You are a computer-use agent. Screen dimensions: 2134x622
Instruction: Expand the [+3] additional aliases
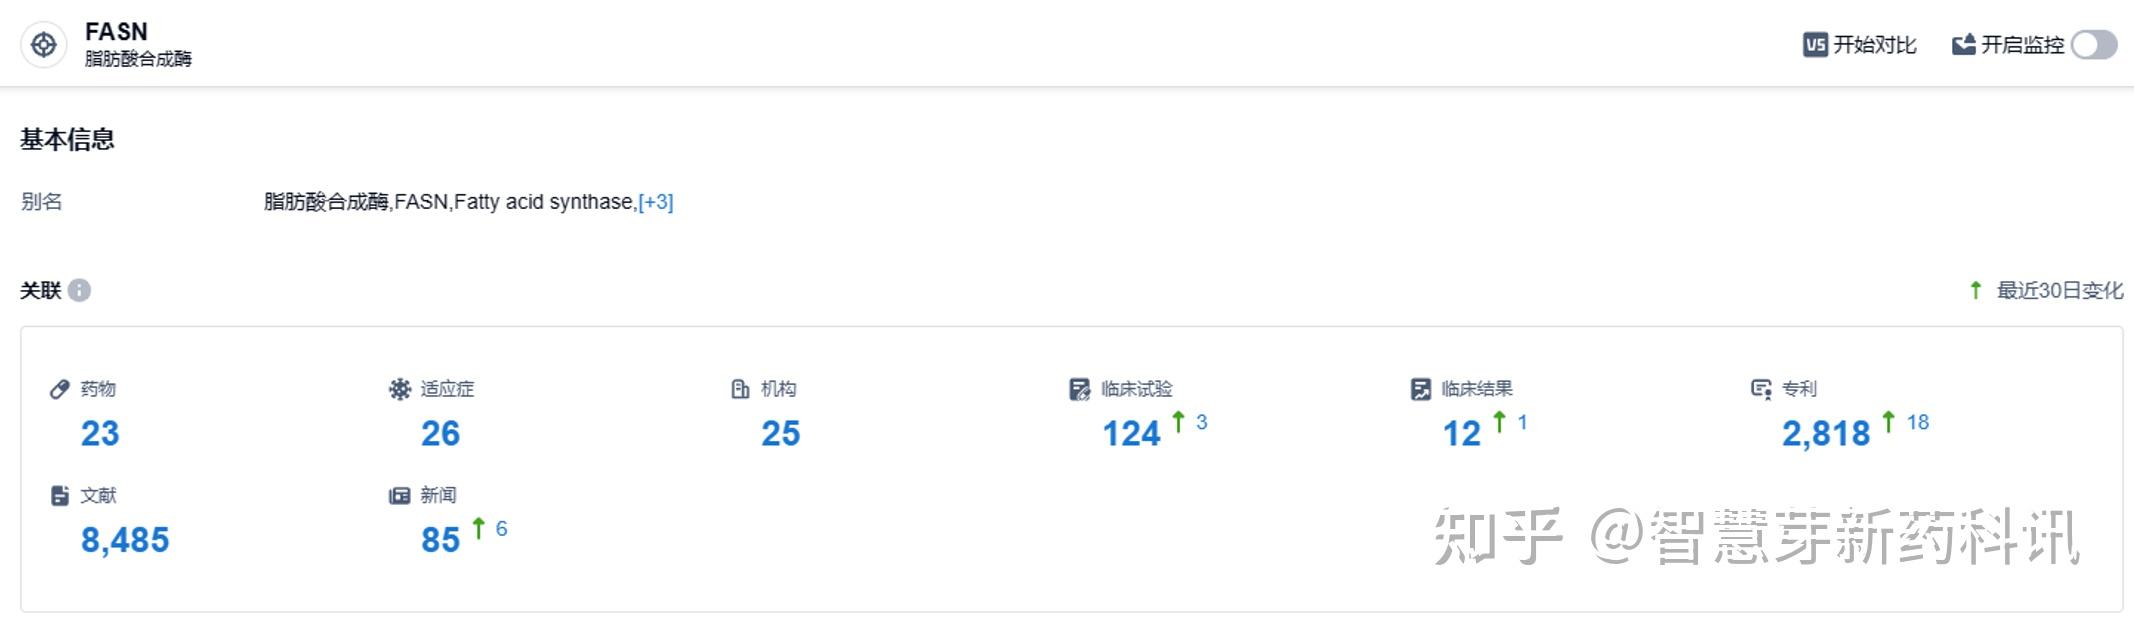pyautogui.click(x=656, y=202)
